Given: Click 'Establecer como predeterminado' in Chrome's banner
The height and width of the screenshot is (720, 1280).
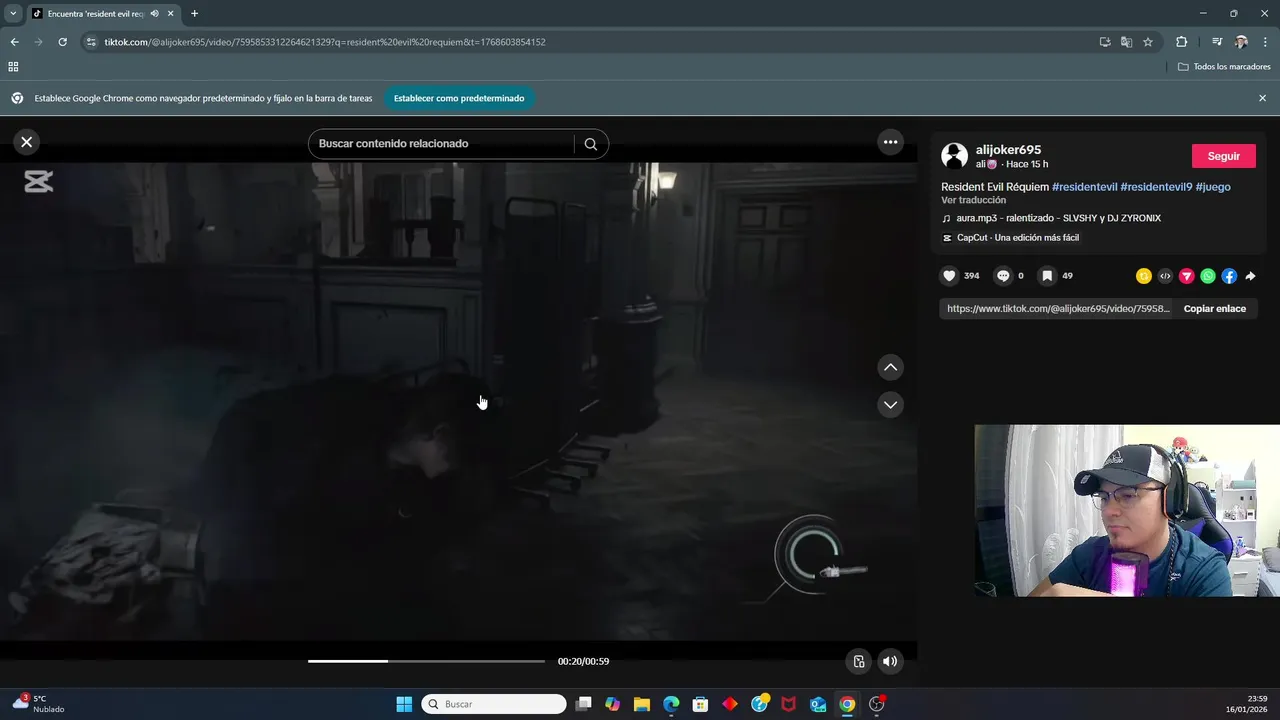Looking at the screenshot, I should pyautogui.click(x=459, y=98).
